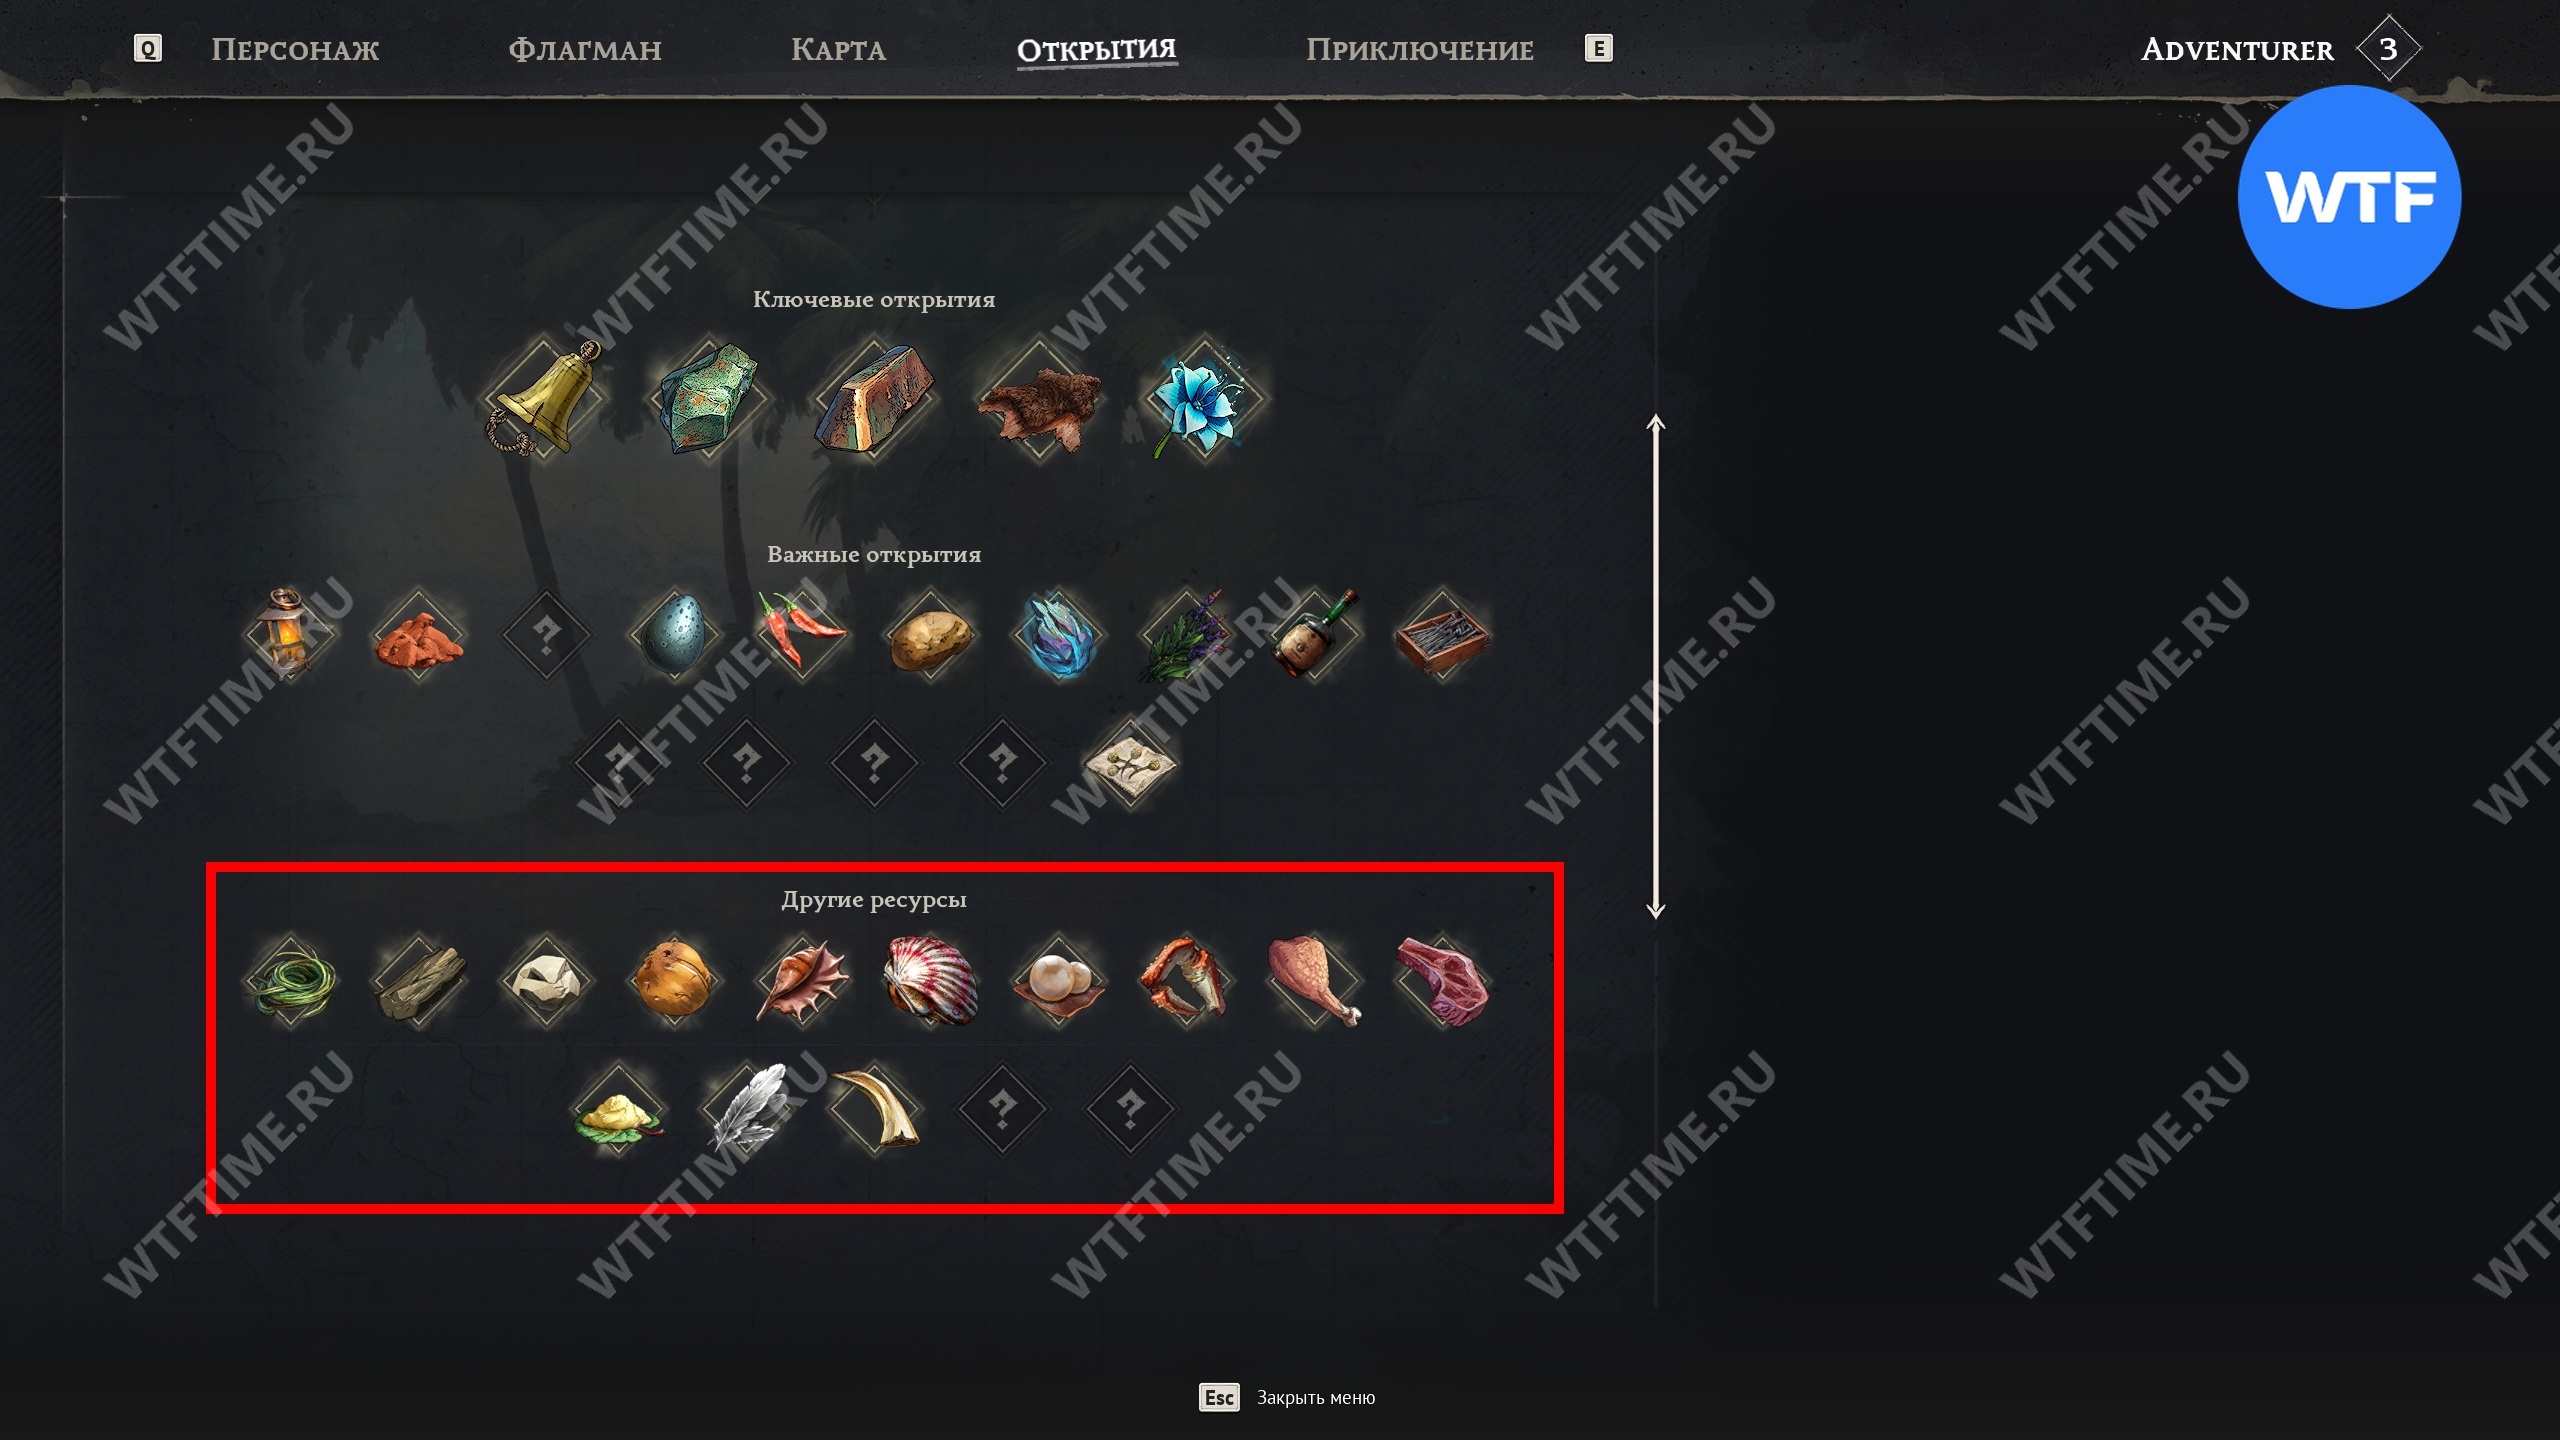The image size is (2560, 1440).
Task: Select the rum bottle icon
Action: coord(1314,633)
